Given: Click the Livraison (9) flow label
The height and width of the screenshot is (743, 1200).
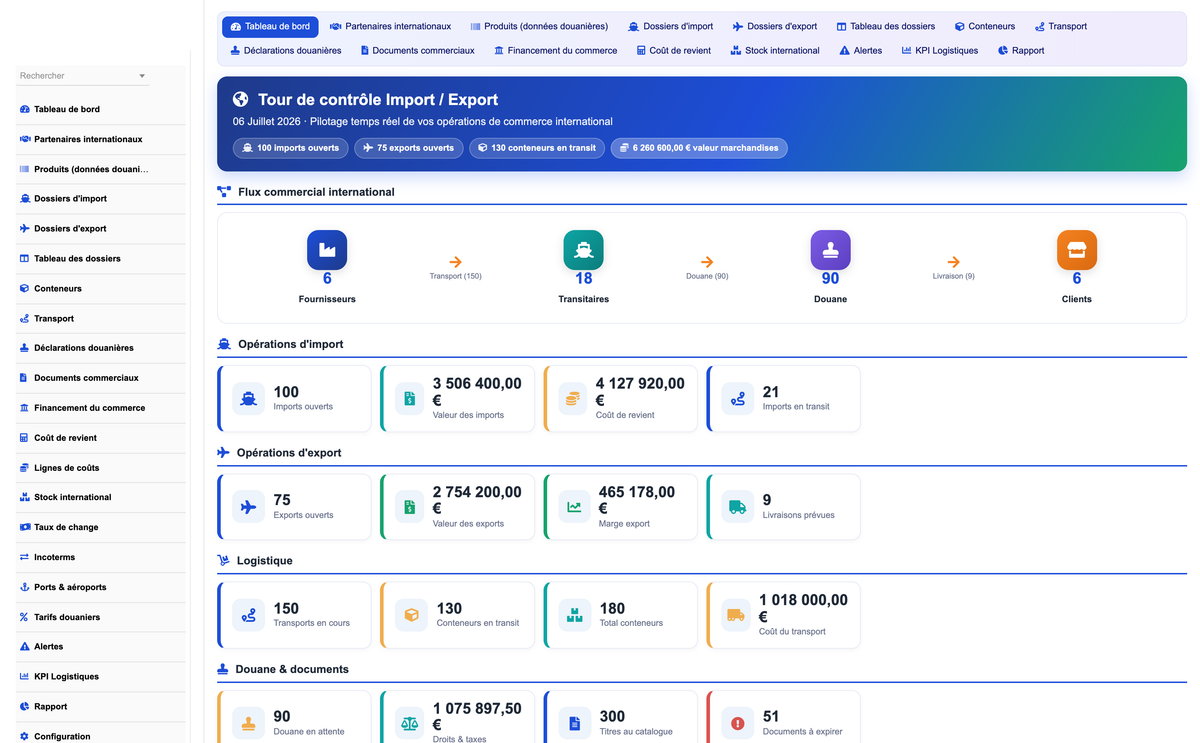Looking at the screenshot, I should click(953, 276).
